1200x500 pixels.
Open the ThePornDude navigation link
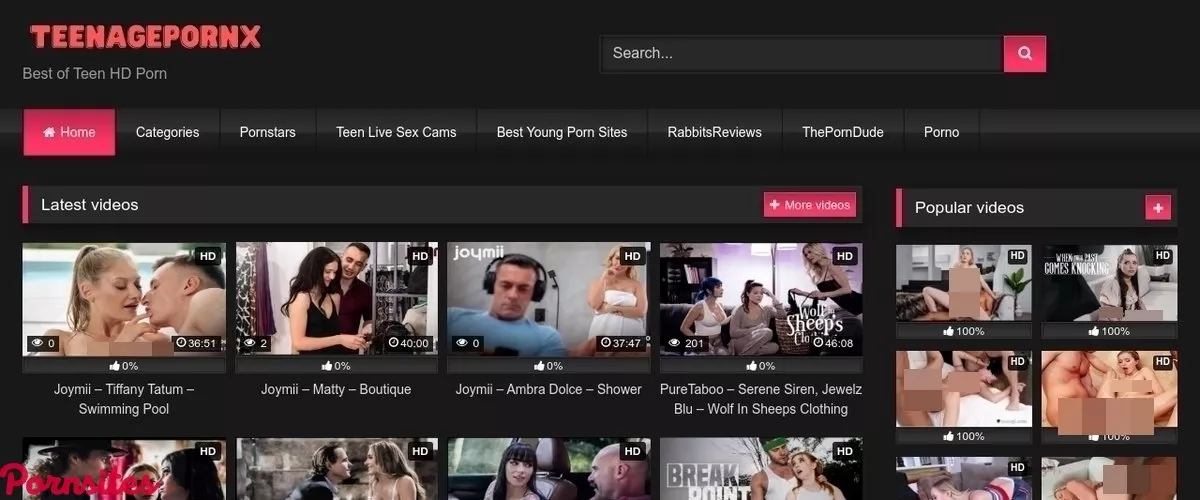tap(842, 132)
